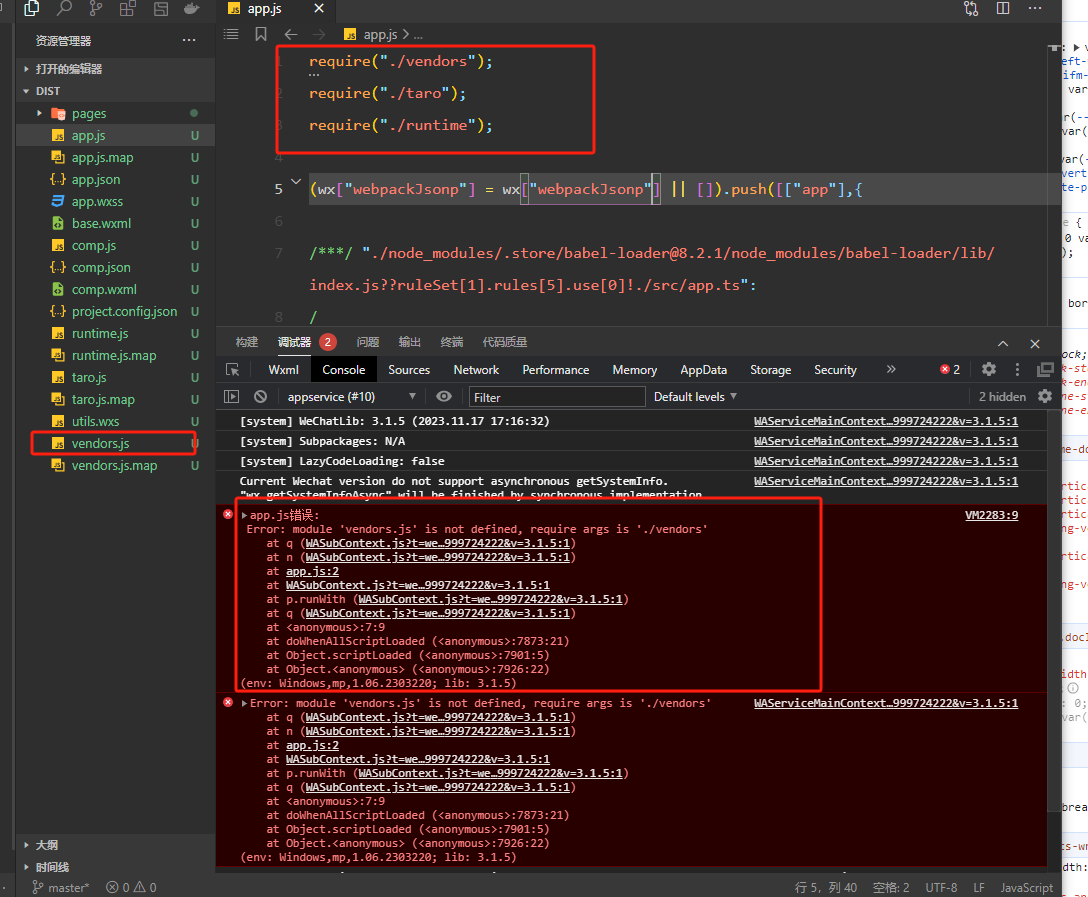The width and height of the screenshot is (1088, 897).
Task: Open DevTools settings gear icon
Action: pyautogui.click(x=989, y=369)
